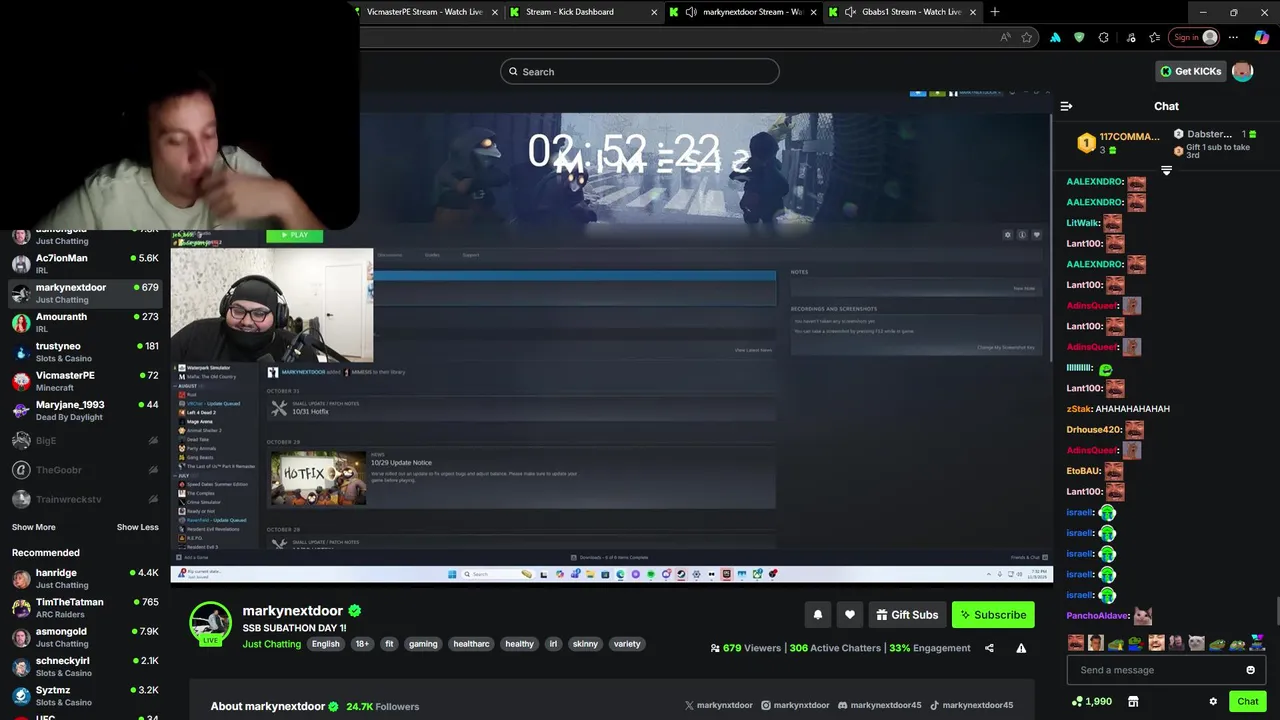Viewport: 1280px width, 720px height.
Task: Open the Favorites list icon
Action: (1155, 37)
